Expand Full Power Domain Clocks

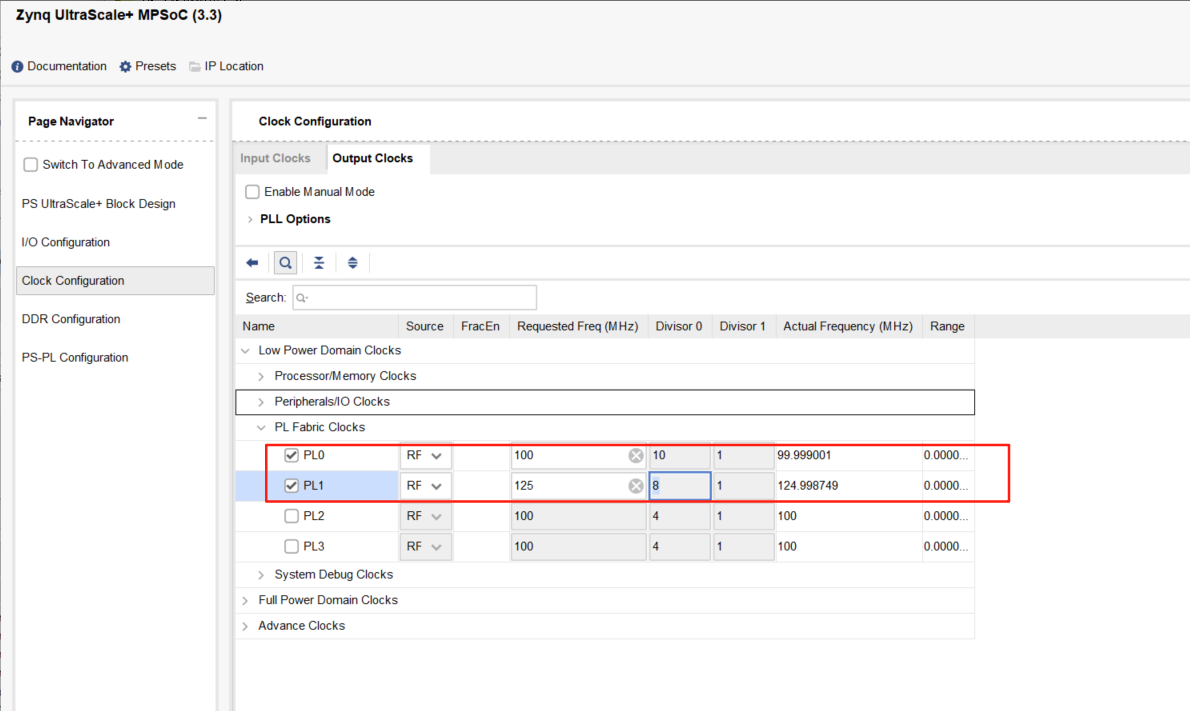coord(245,601)
